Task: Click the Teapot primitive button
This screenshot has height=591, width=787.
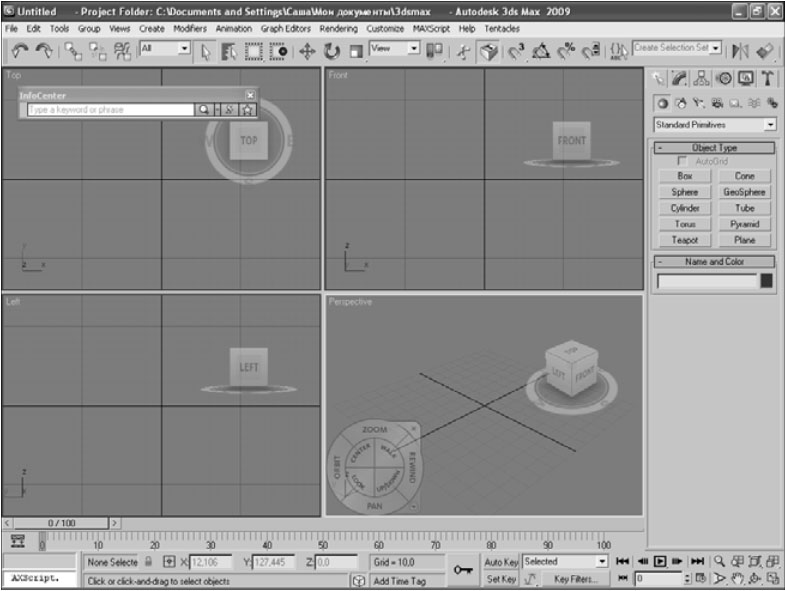Action: pyautogui.click(x=685, y=240)
